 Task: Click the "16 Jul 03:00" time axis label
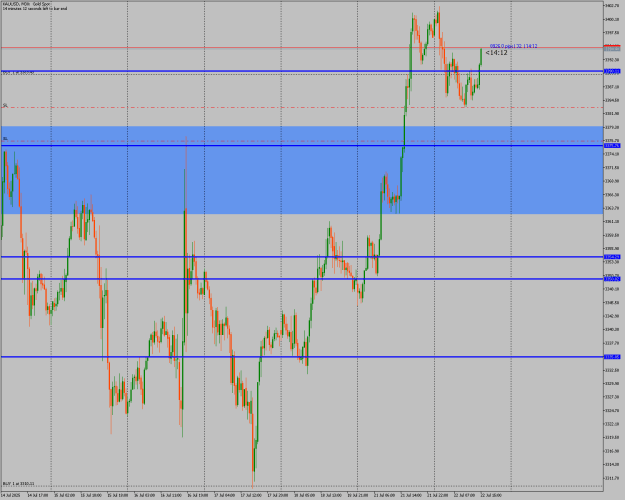[144, 495]
